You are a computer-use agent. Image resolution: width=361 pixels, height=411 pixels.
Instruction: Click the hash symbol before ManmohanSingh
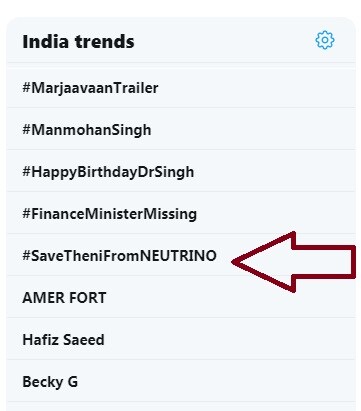27,130
